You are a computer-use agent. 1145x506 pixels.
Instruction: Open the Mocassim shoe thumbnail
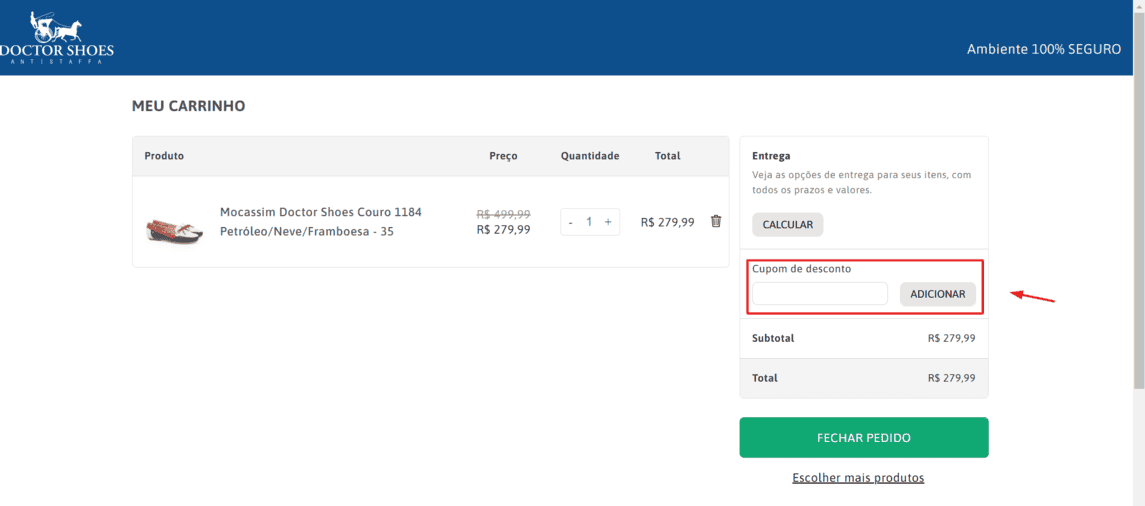point(173,229)
